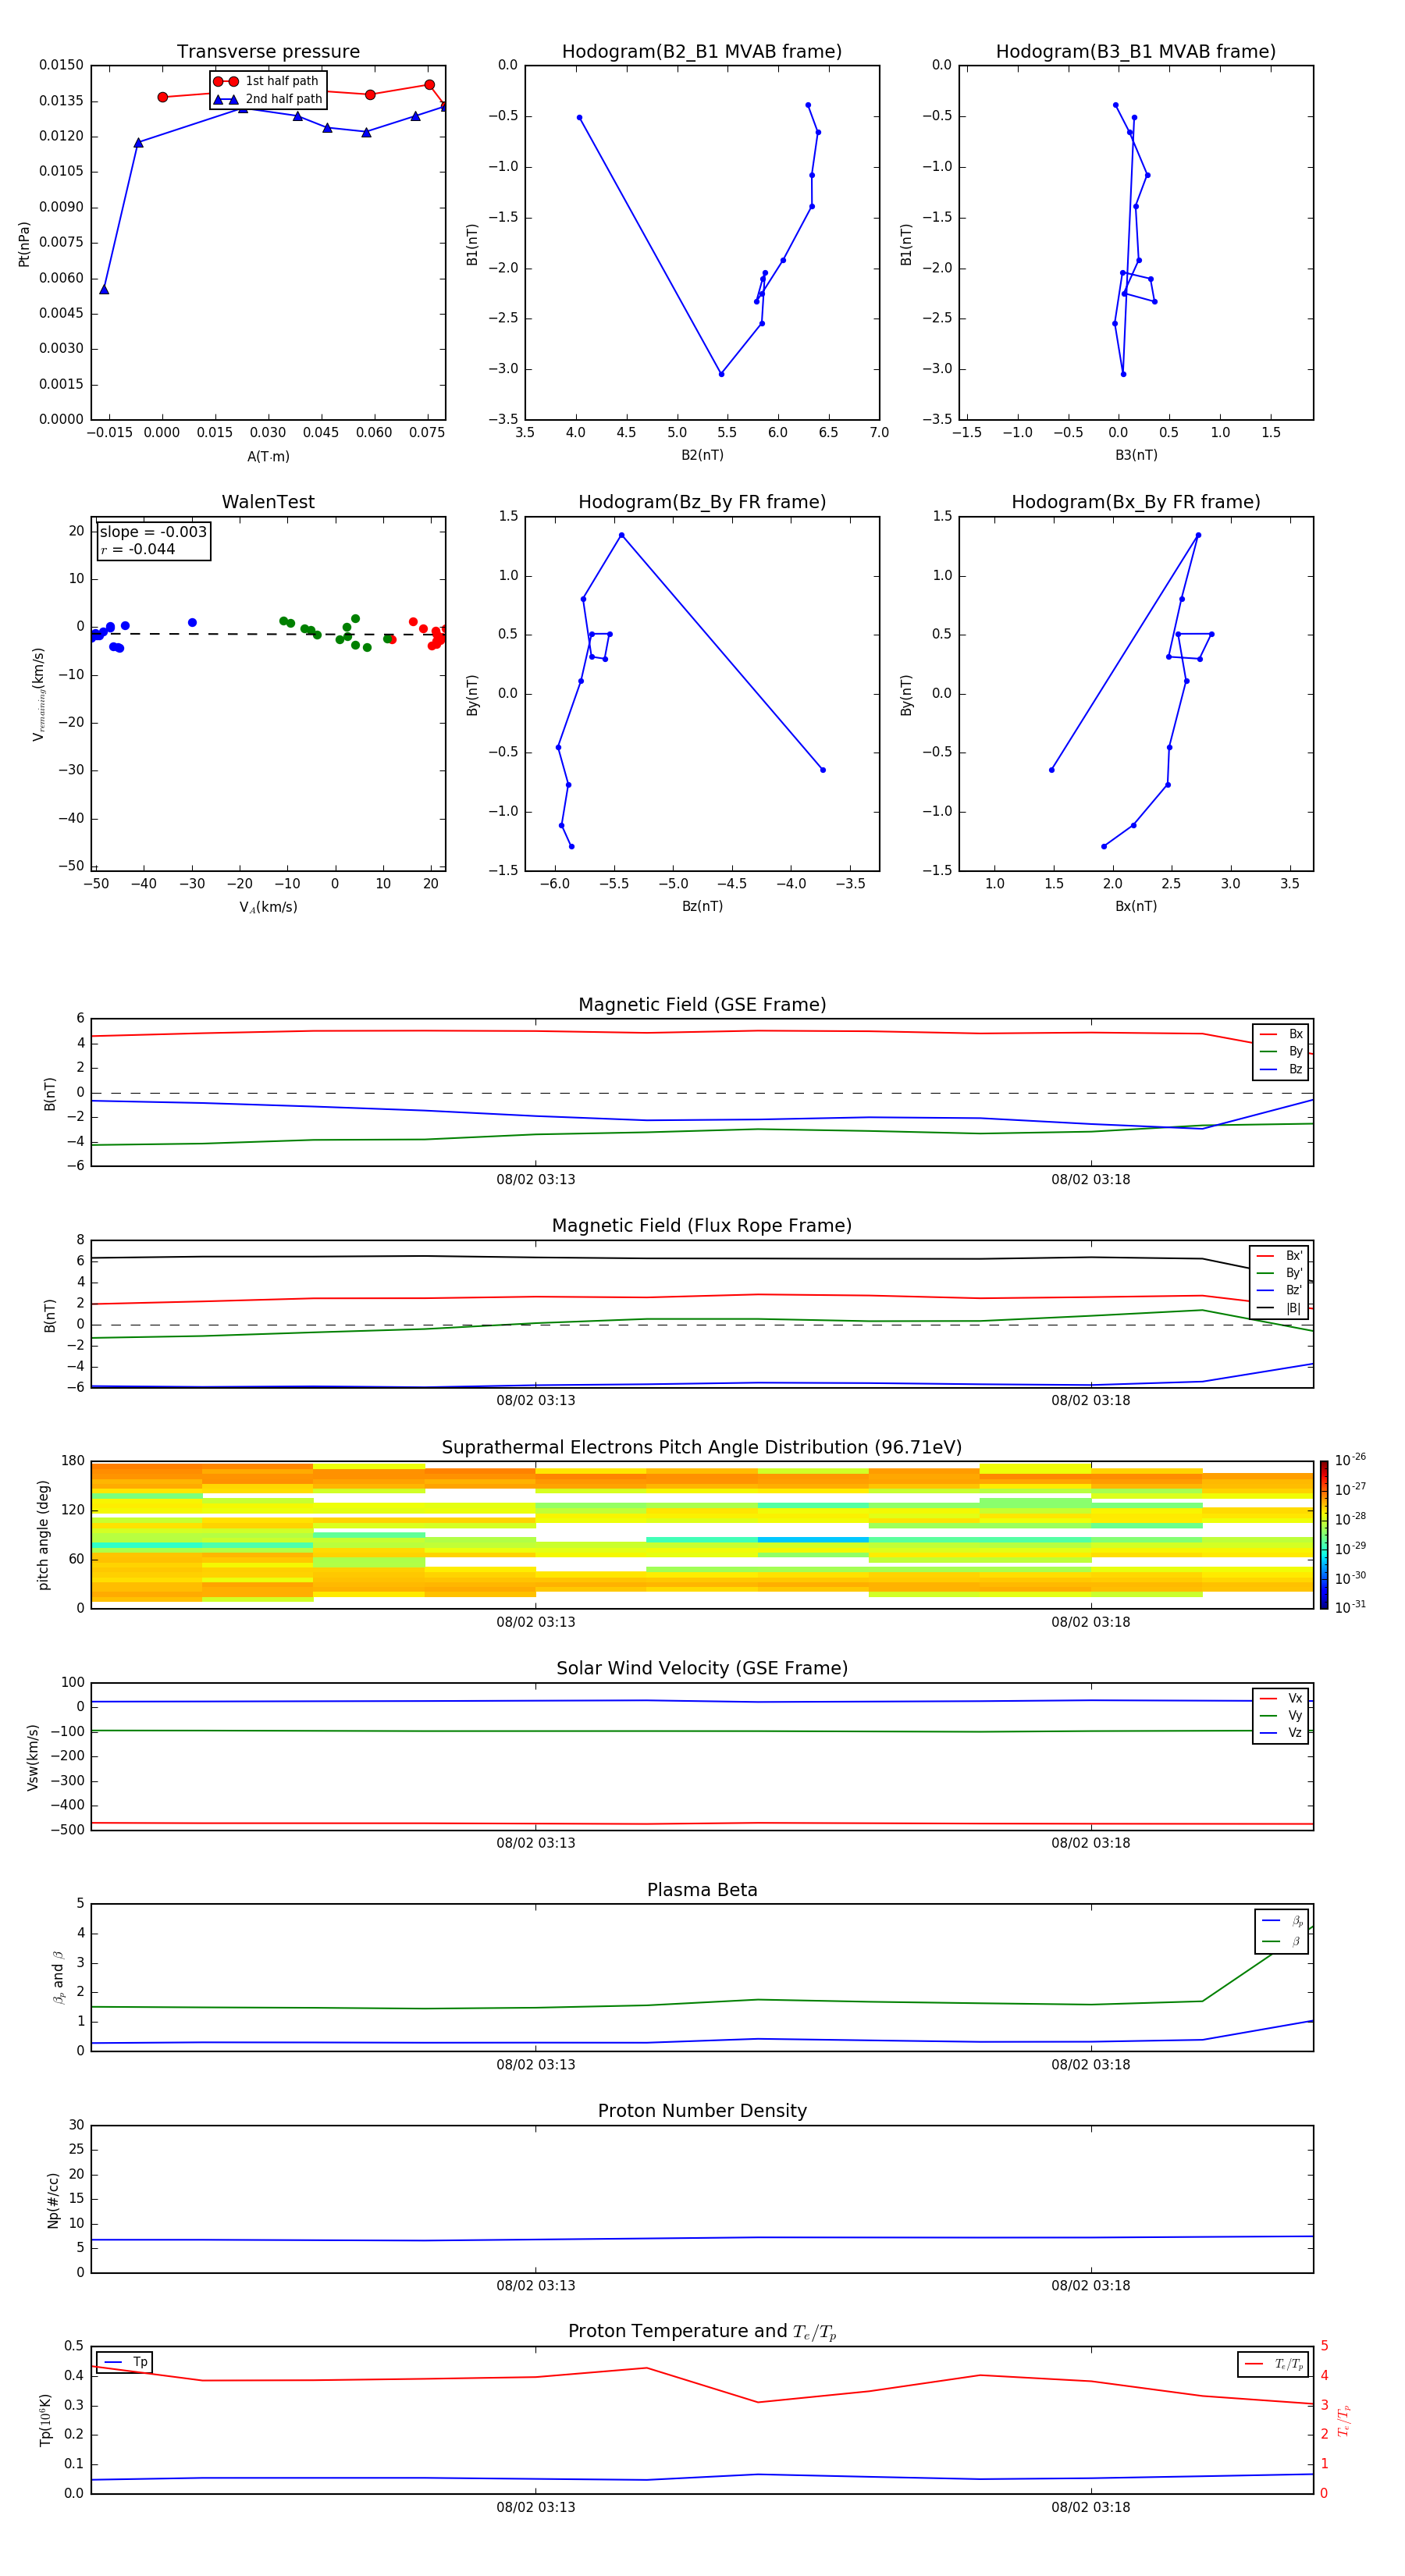Image resolution: width=1405 pixels, height=2576 pixels.
Task: Click the 'Magnetic Field (GSE Frame)' title
Action: coord(702,1005)
